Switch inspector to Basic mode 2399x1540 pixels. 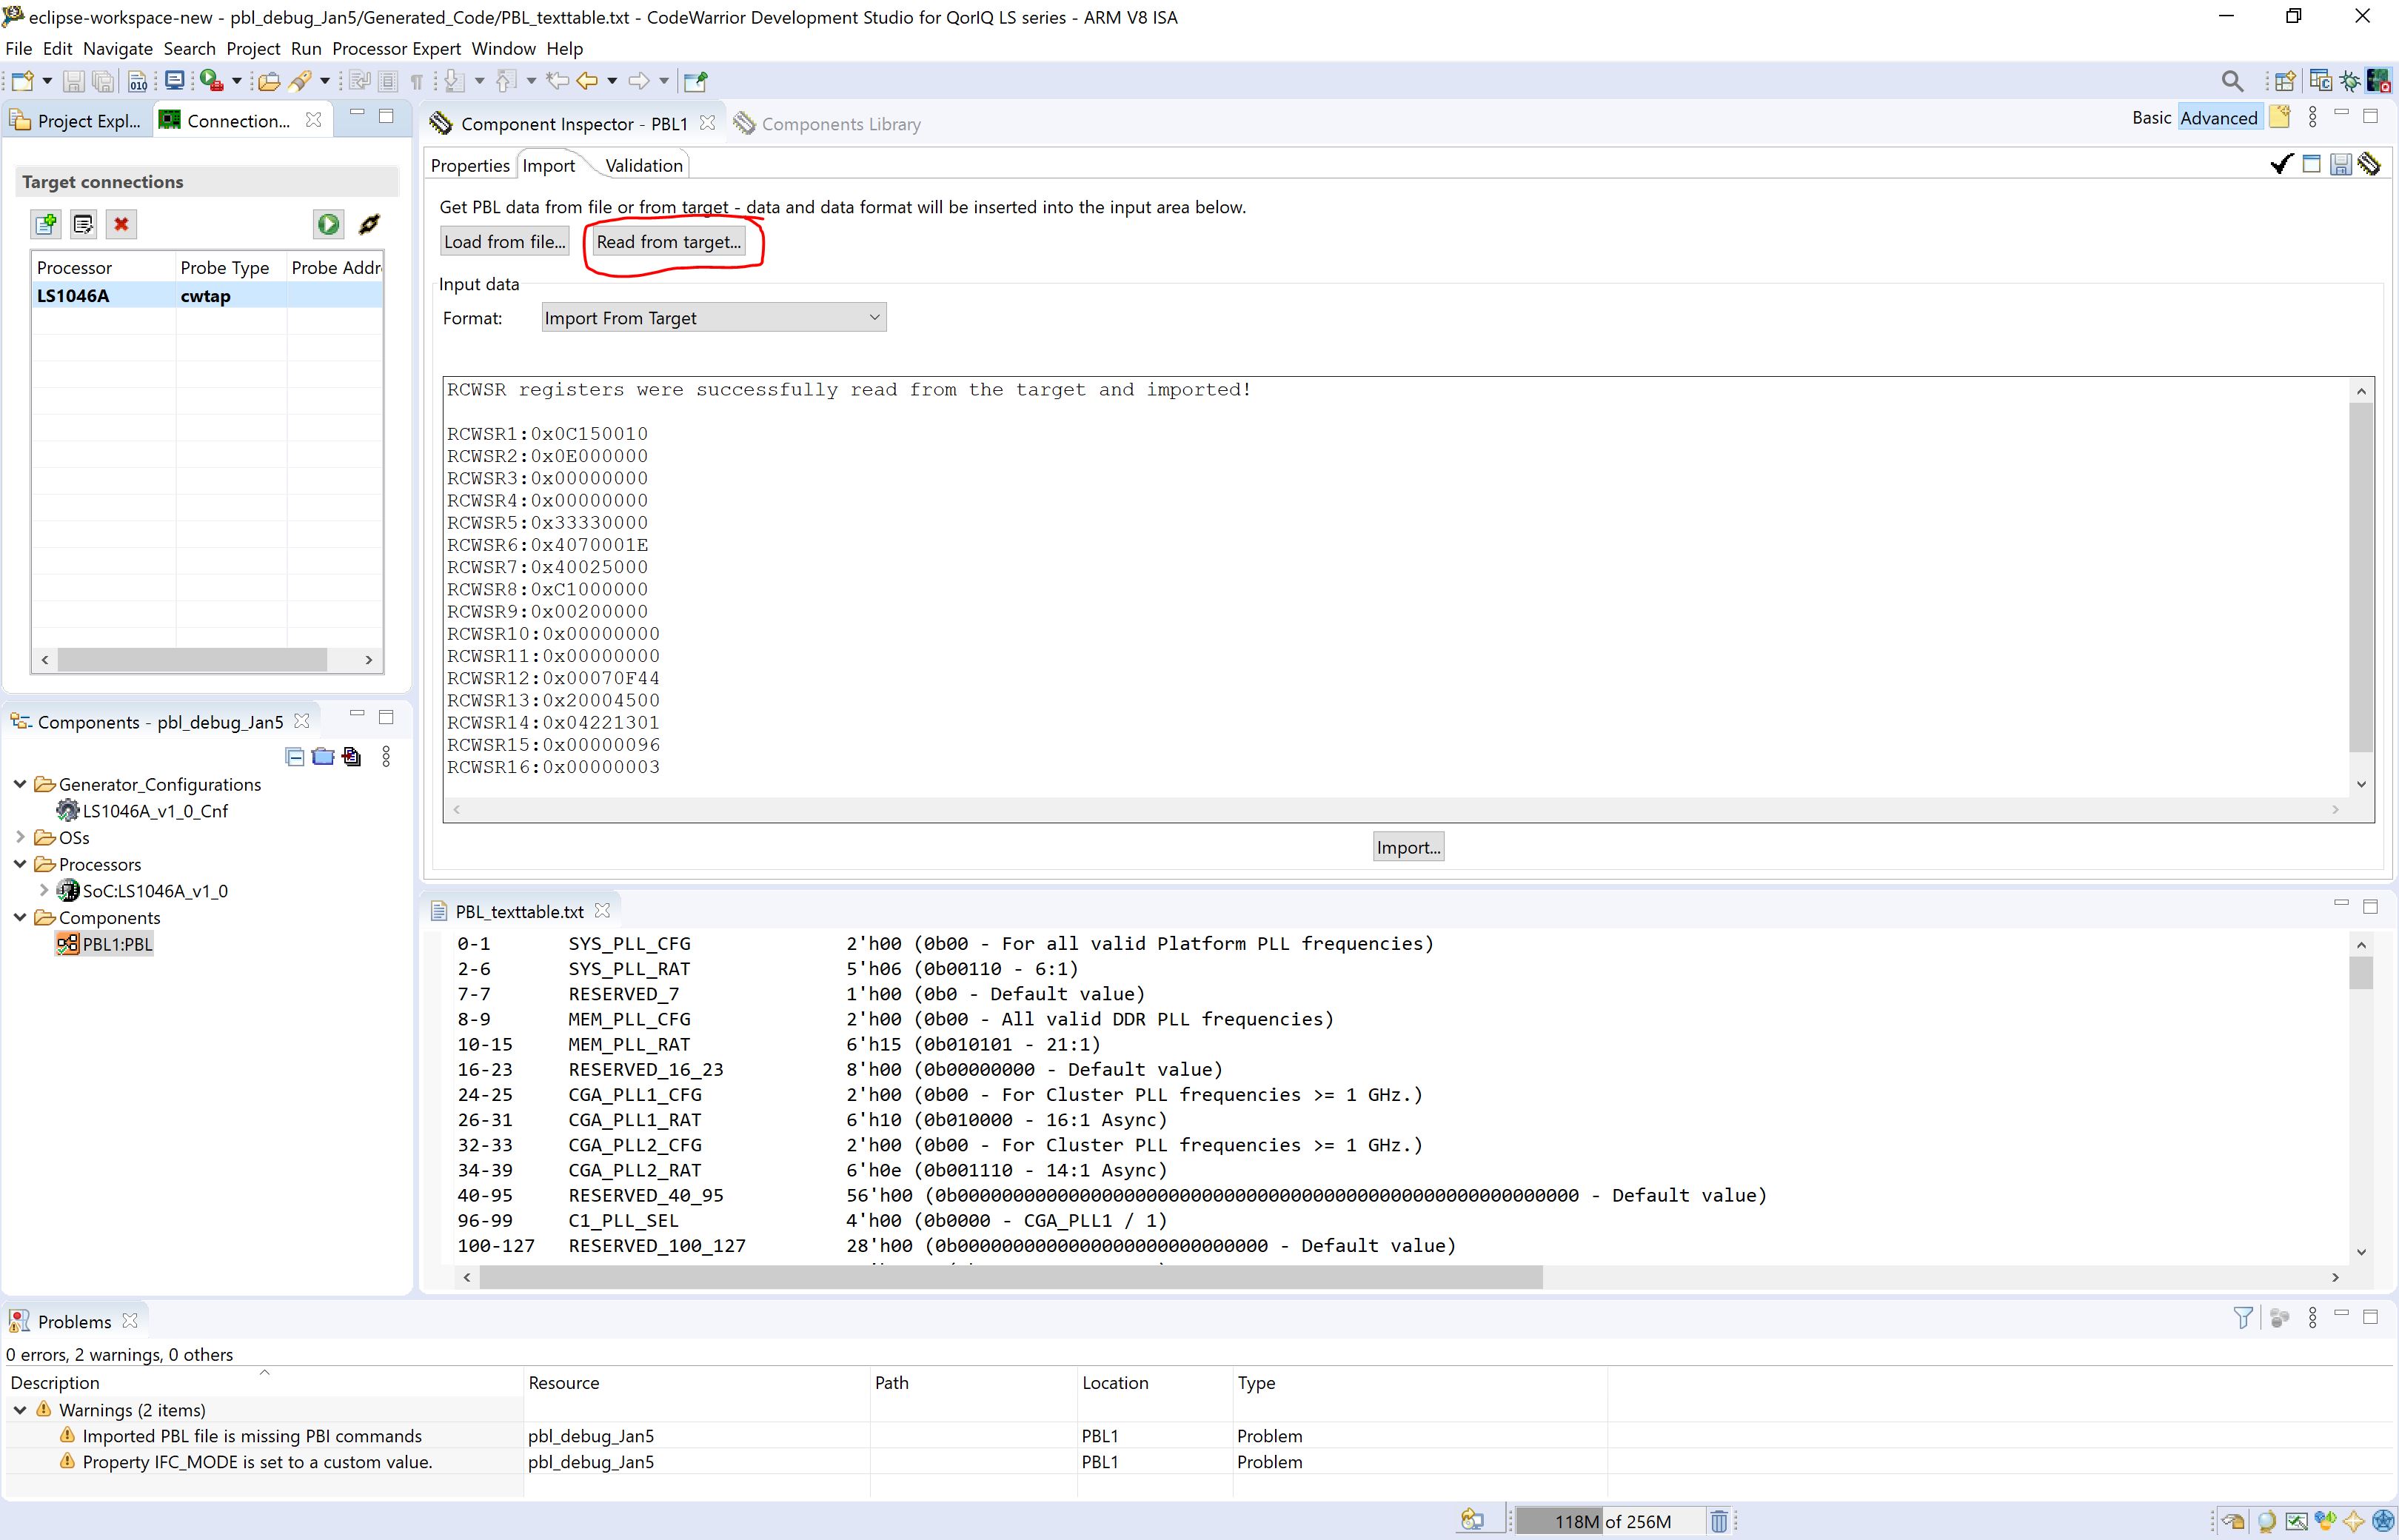[x=2150, y=117]
